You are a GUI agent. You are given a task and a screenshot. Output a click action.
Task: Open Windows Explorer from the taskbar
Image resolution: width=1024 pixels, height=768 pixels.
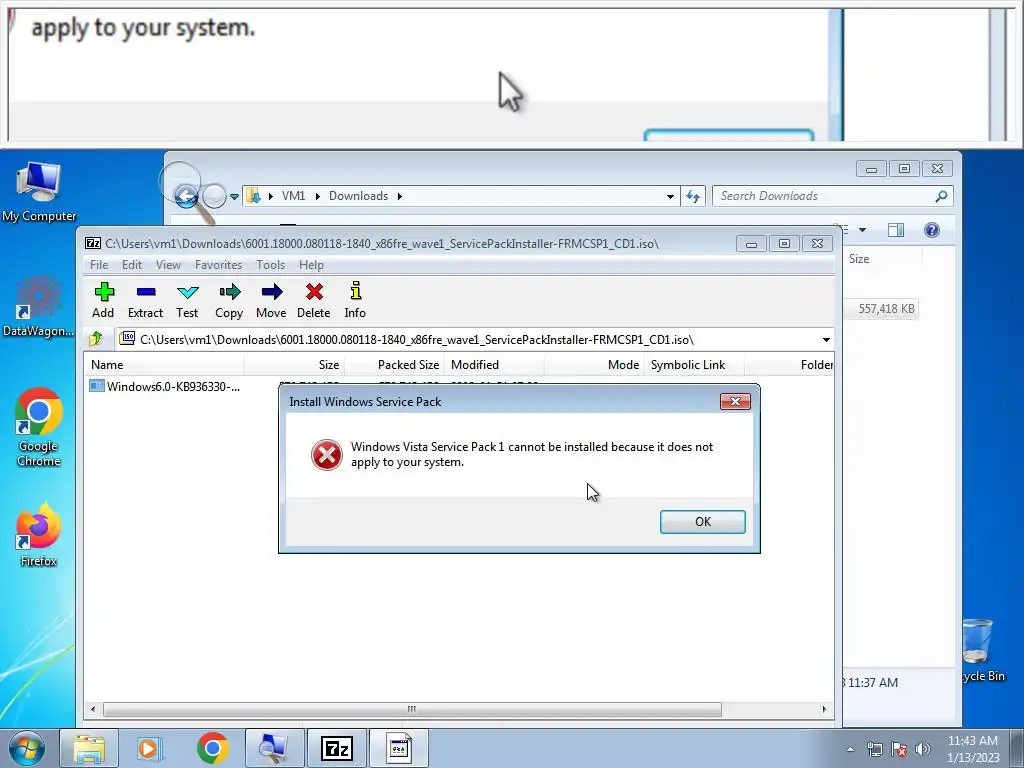(89, 748)
